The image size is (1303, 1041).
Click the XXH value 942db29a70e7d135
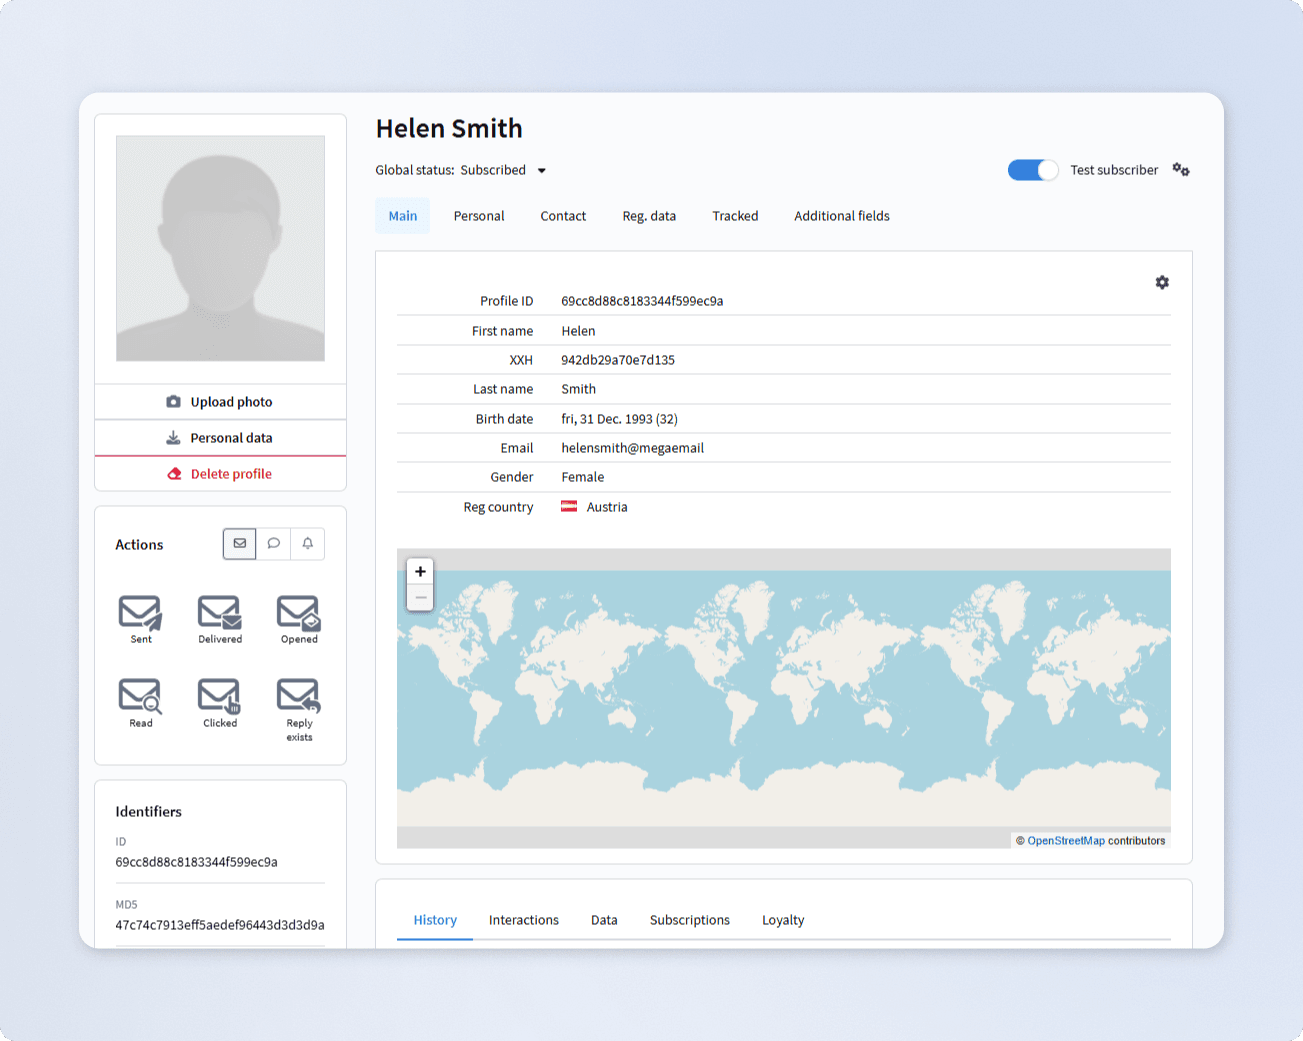coord(618,360)
